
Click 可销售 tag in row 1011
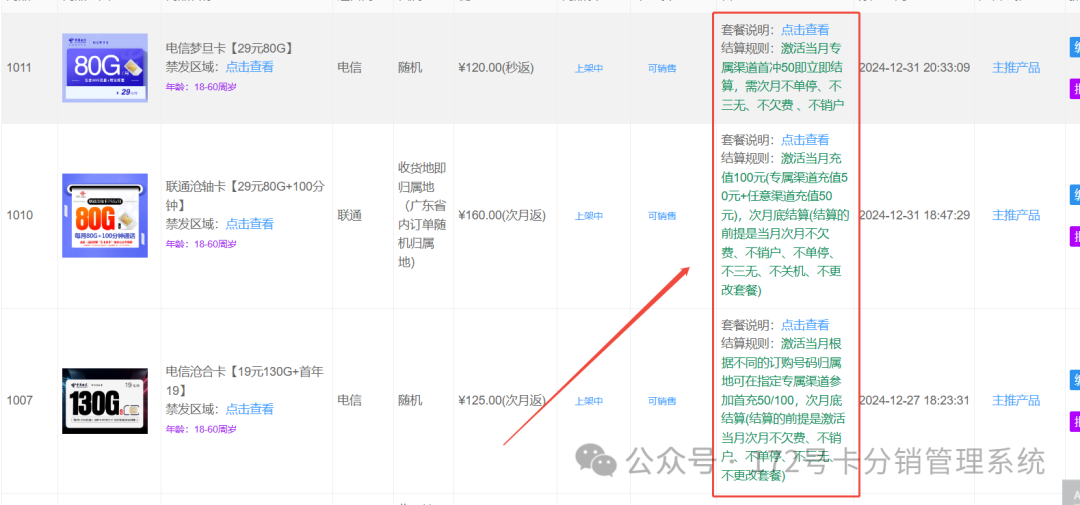(661, 68)
